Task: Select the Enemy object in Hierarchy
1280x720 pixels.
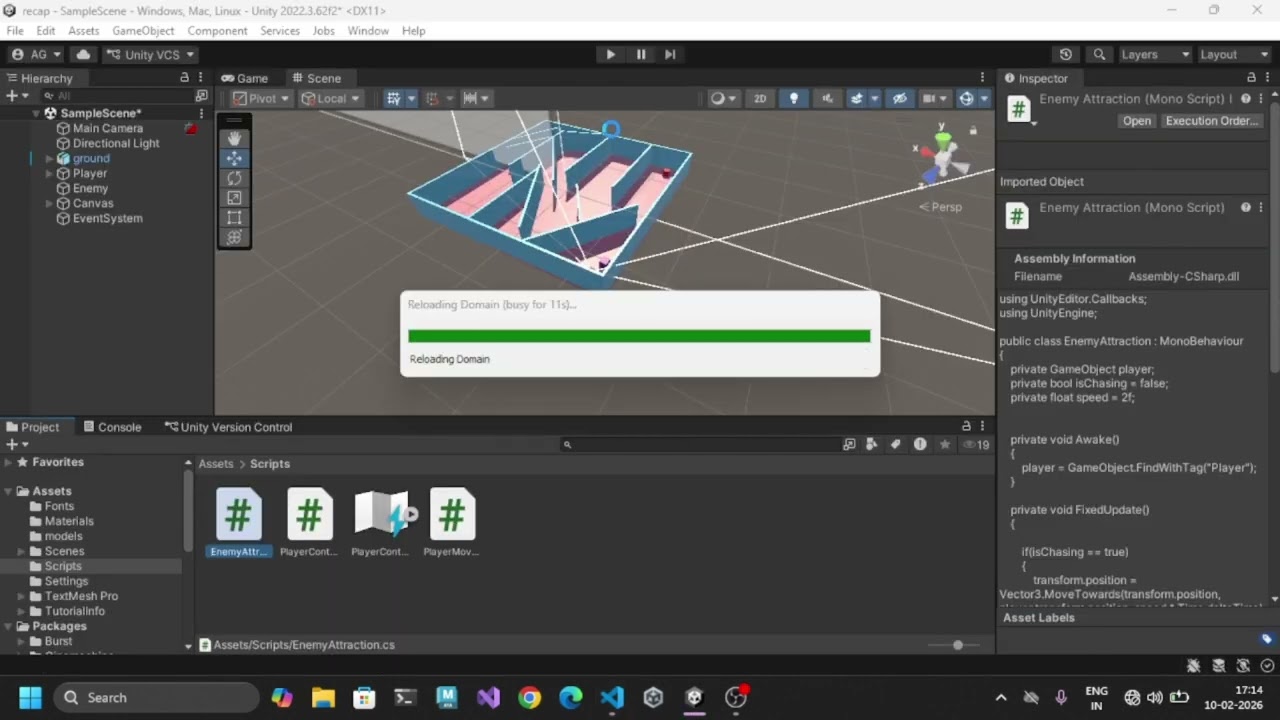Action: pos(90,188)
